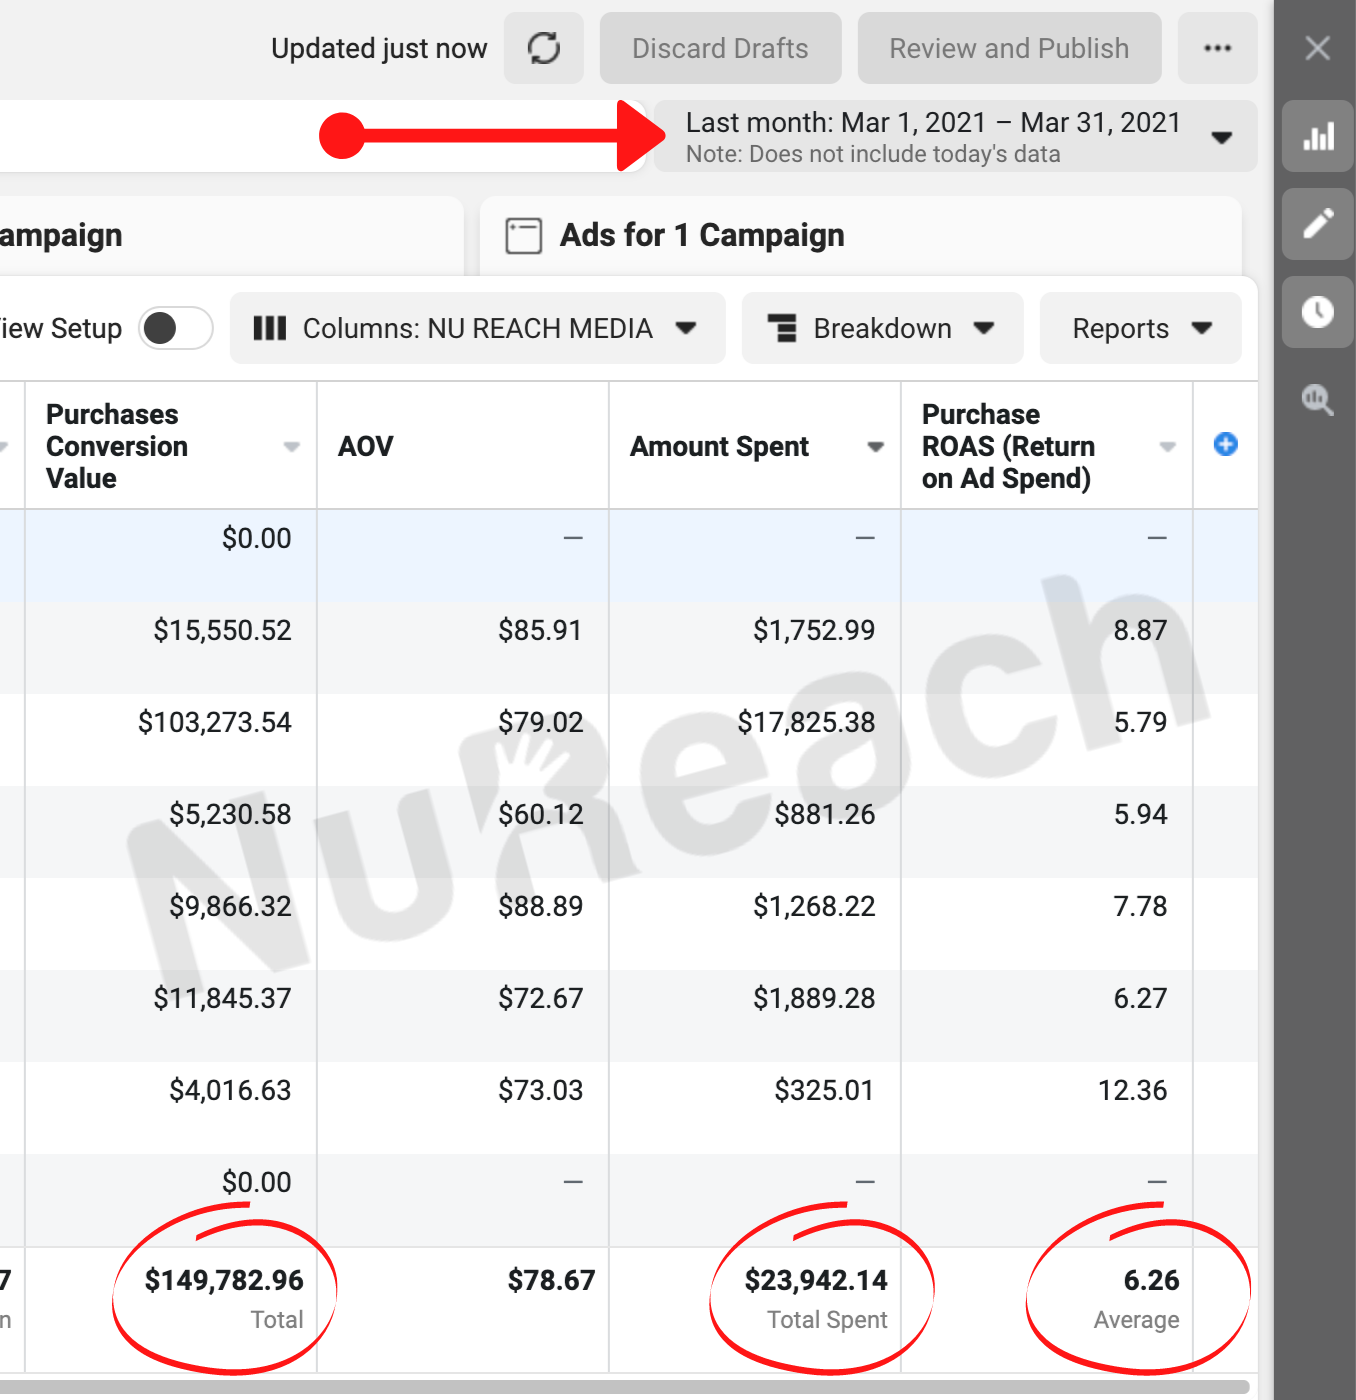Viewport: 1356px width, 1400px height.
Task: Open the charts bar graph side icon
Action: point(1318,136)
